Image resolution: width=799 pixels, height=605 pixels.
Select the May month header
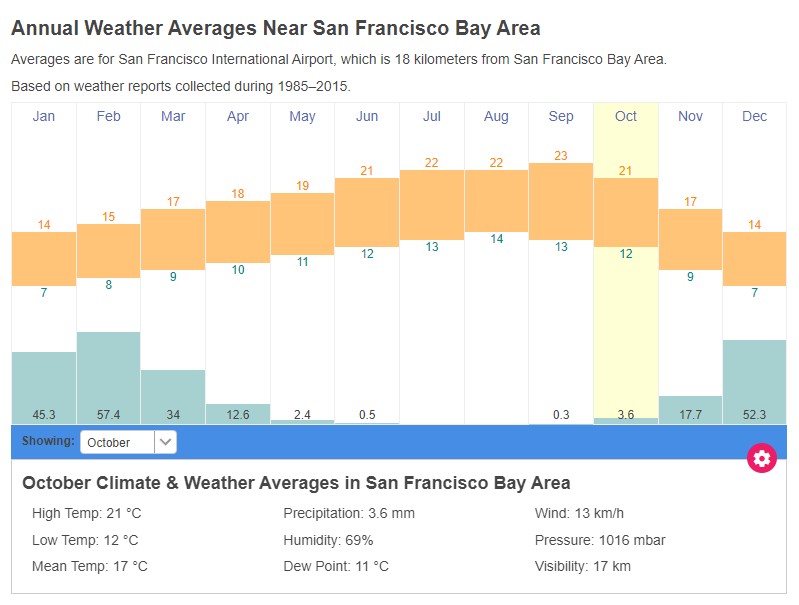pos(302,117)
